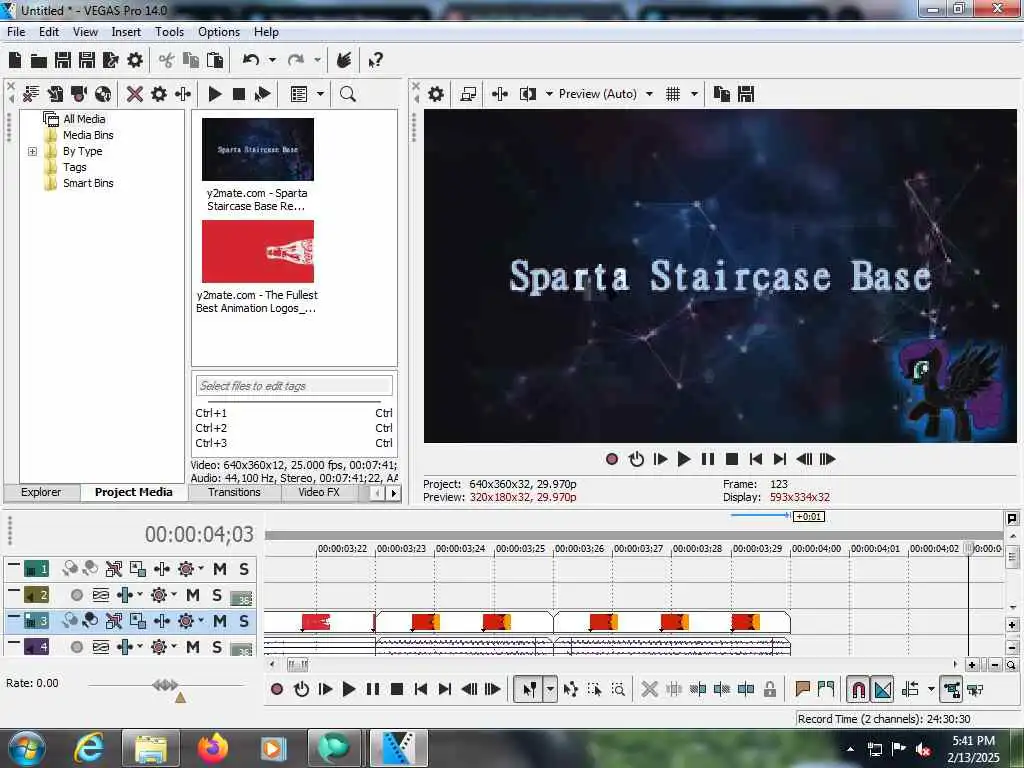Image resolution: width=1024 pixels, height=768 pixels.
Task: Save preview snapshot to file
Action: tap(746, 94)
